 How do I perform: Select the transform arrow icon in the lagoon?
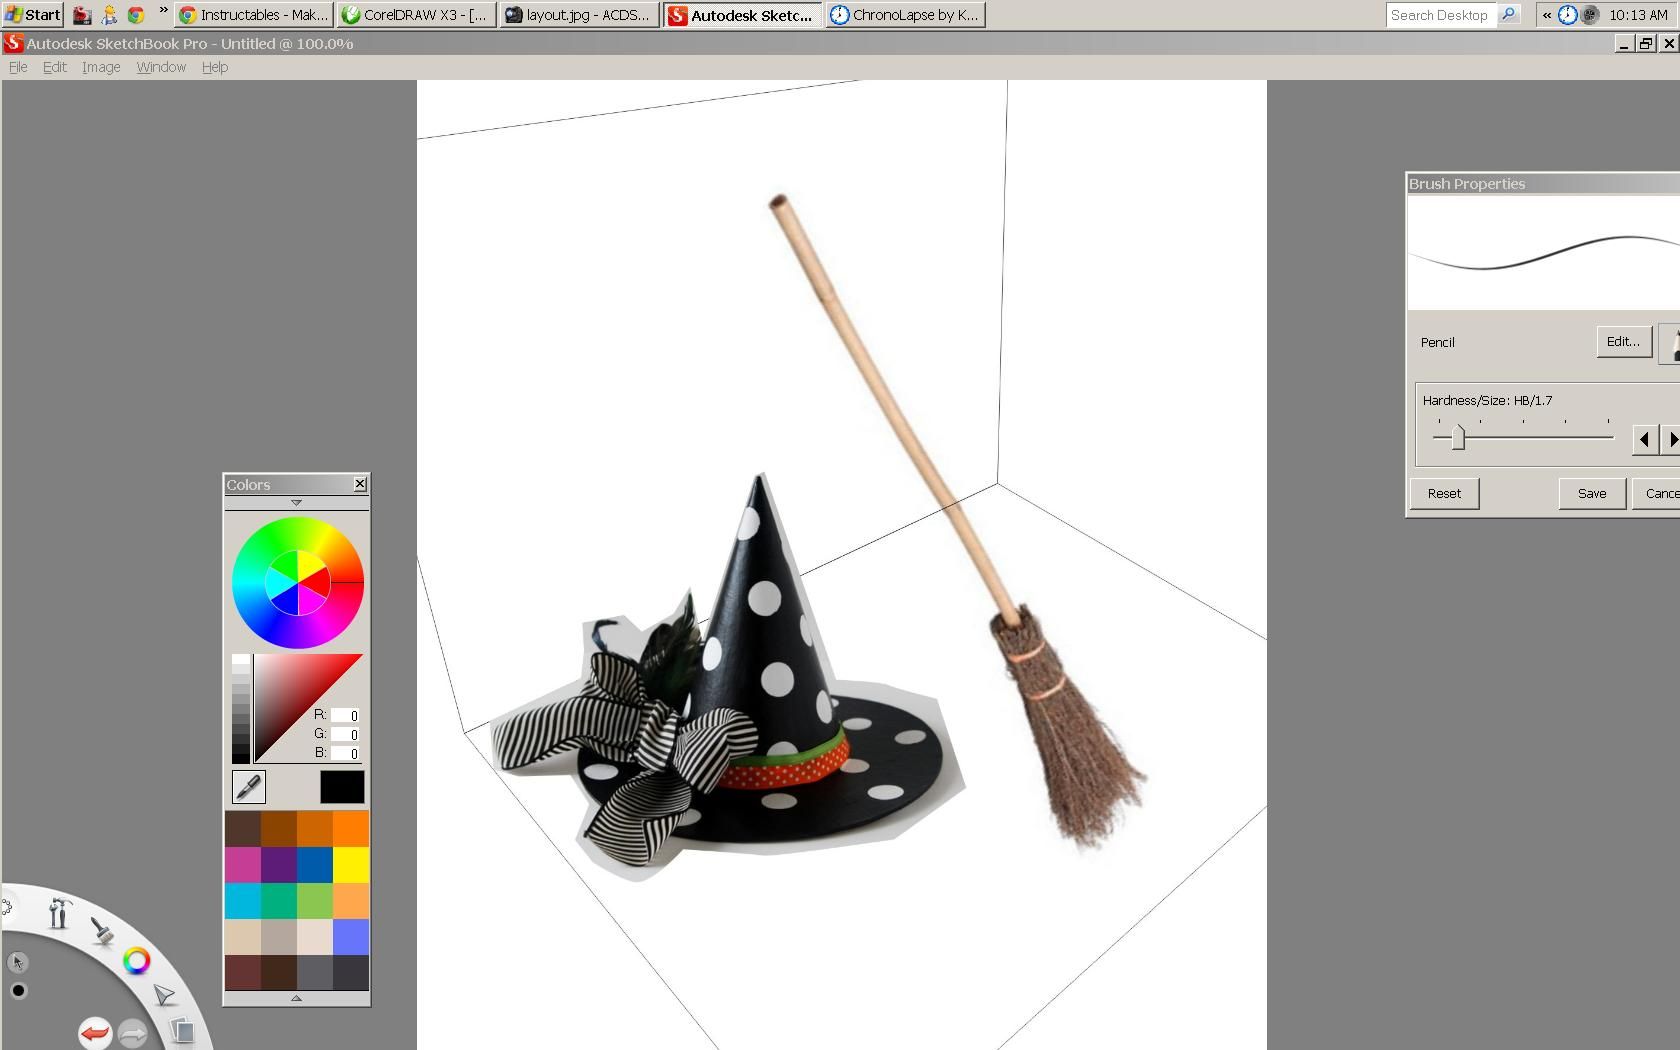click(x=163, y=995)
